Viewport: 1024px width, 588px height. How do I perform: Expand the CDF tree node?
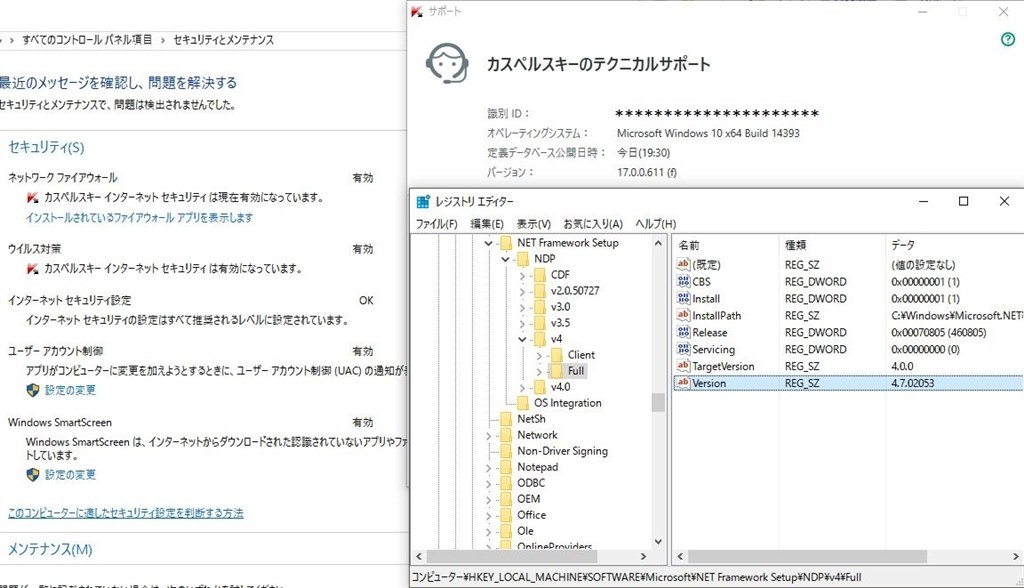[x=522, y=276]
